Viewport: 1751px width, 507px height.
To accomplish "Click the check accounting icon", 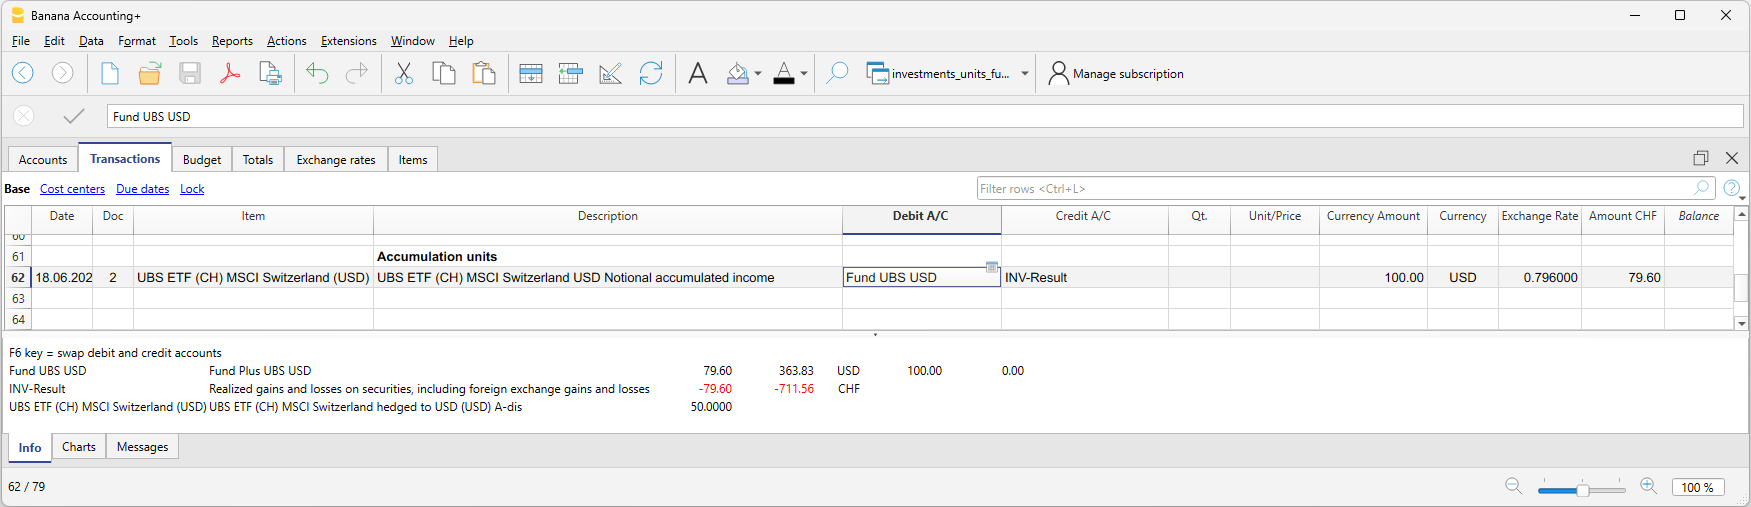I will (x=611, y=73).
